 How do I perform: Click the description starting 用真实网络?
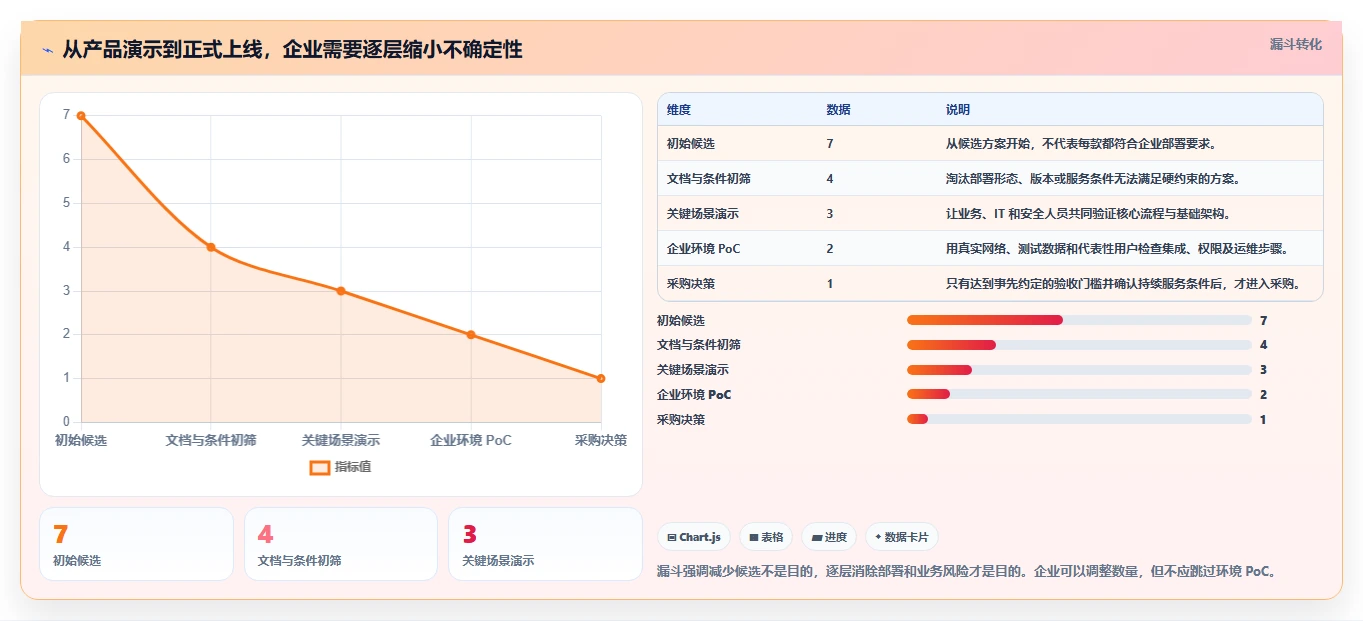(1117, 249)
